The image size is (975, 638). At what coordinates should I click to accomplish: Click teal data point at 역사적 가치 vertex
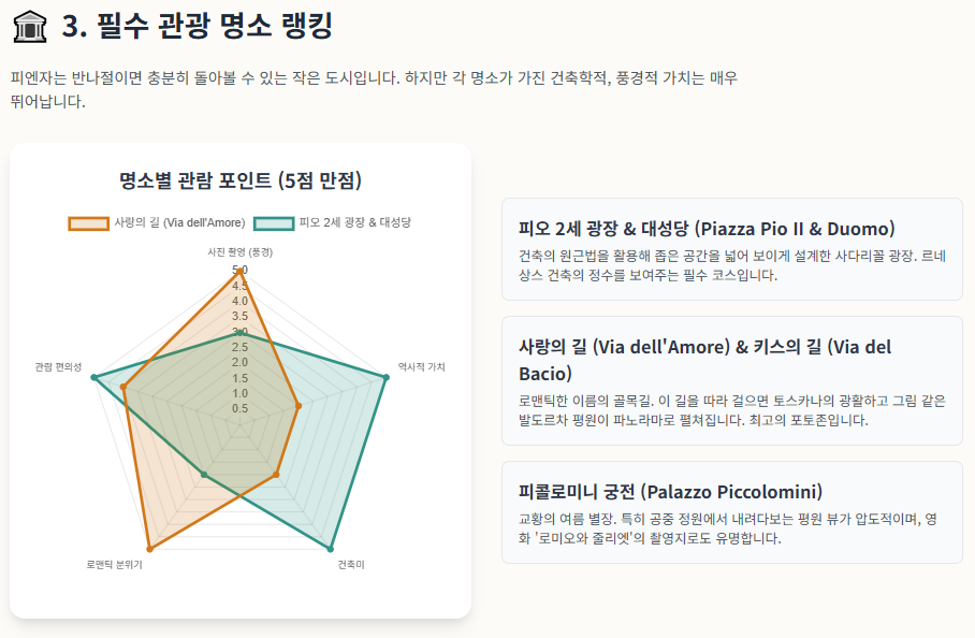[x=386, y=377]
